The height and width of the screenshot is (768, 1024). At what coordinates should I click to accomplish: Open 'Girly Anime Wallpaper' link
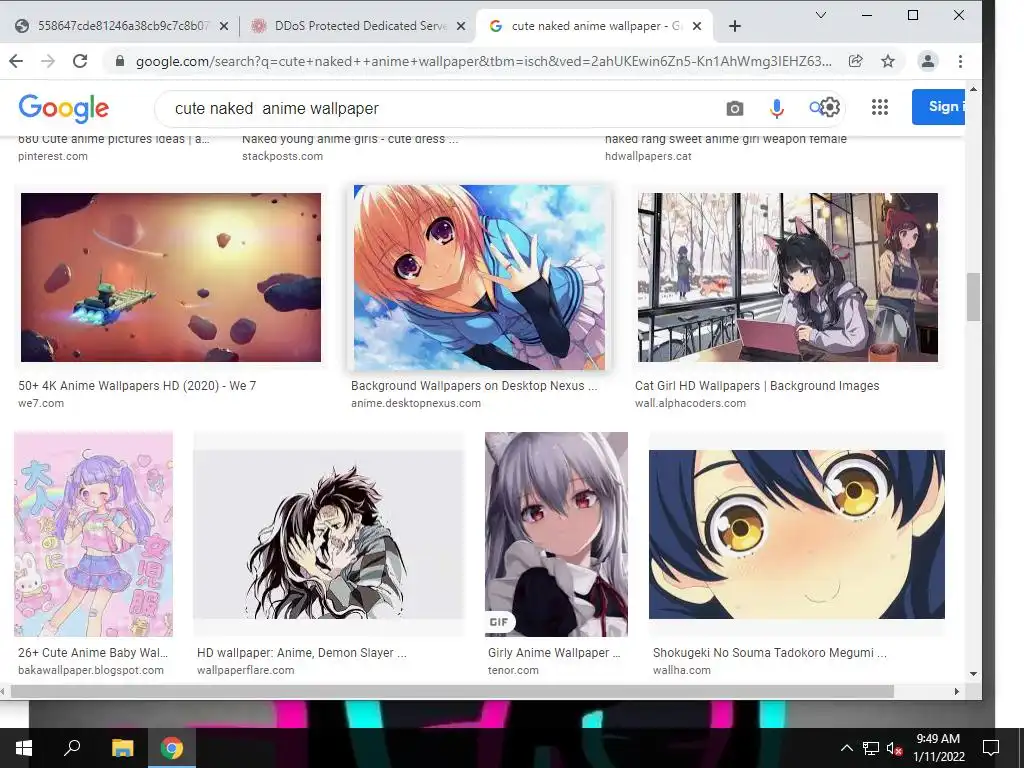tap(554, 653)
